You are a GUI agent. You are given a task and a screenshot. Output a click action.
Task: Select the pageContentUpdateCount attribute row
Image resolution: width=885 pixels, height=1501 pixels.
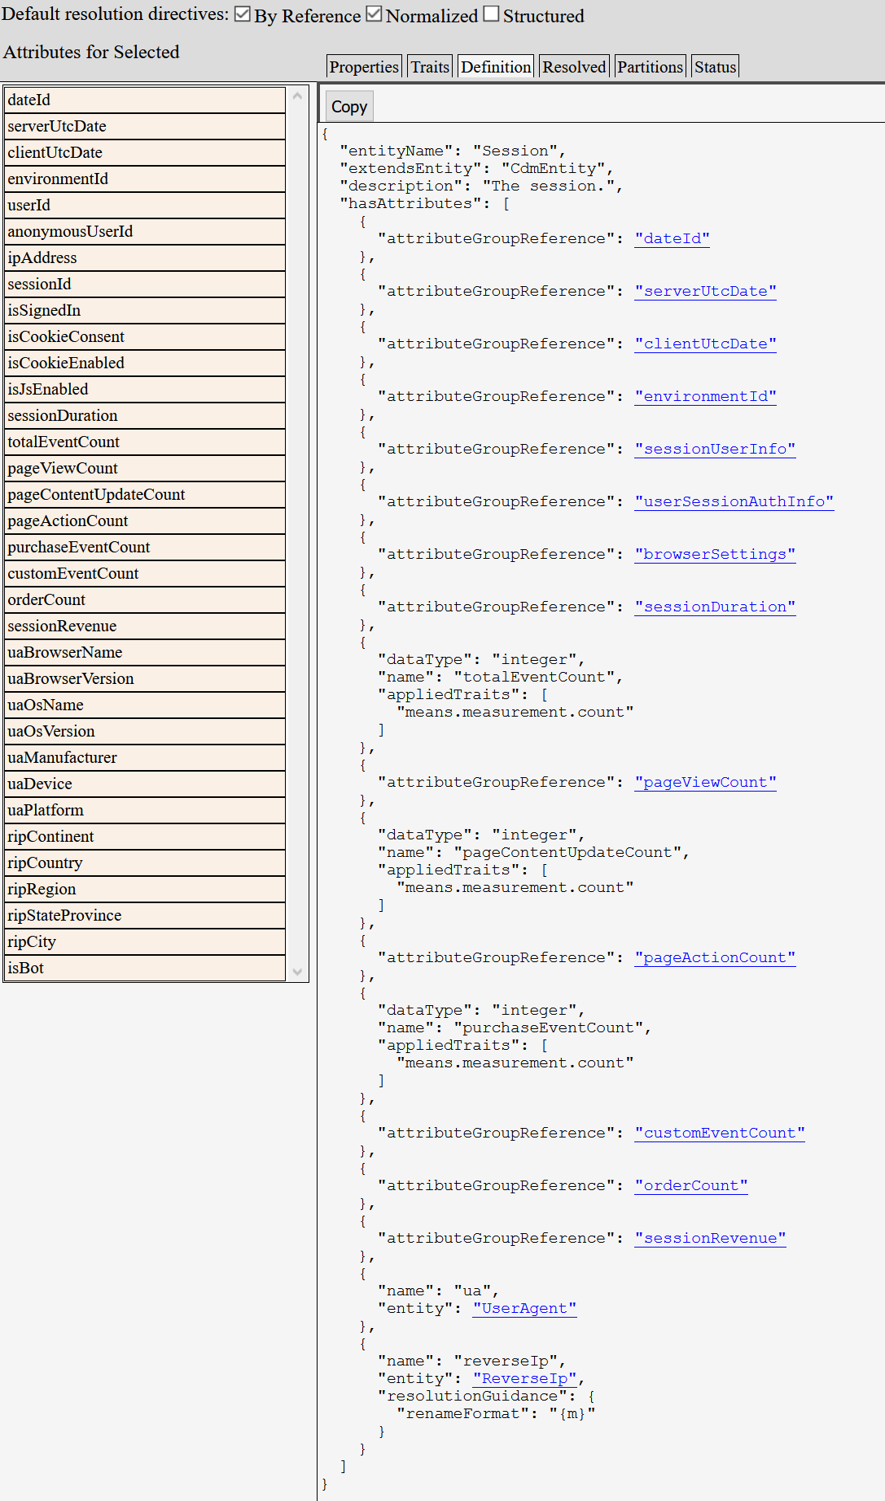(145, 495)
